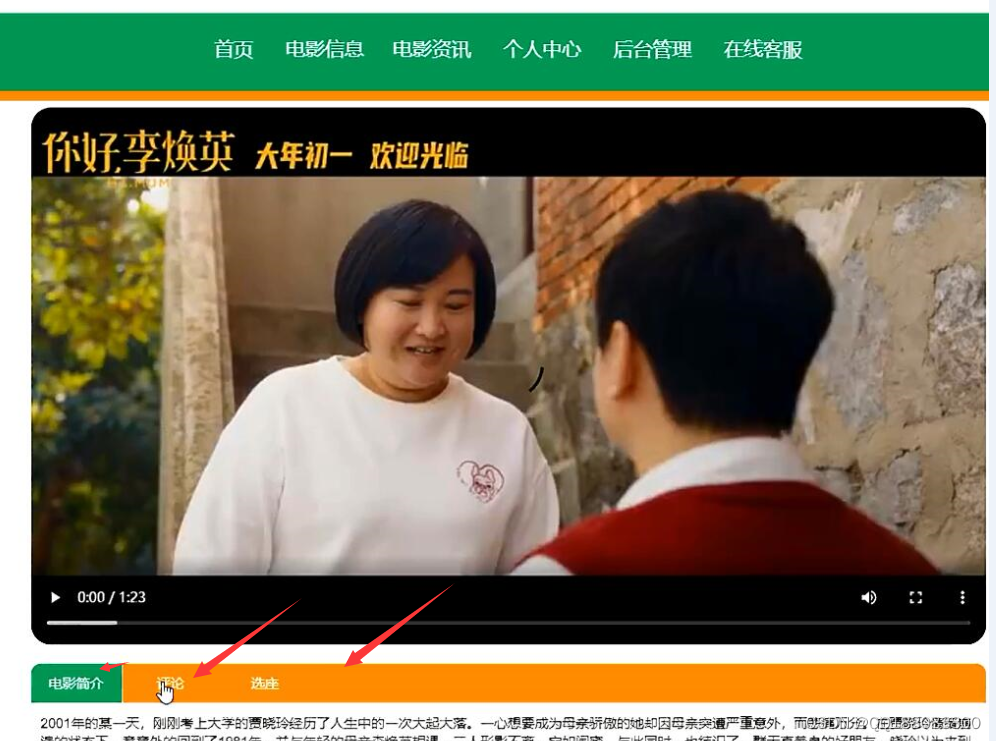Select the 电影简介 tab
The image size is (996, 741).
[x=76, y=683]
